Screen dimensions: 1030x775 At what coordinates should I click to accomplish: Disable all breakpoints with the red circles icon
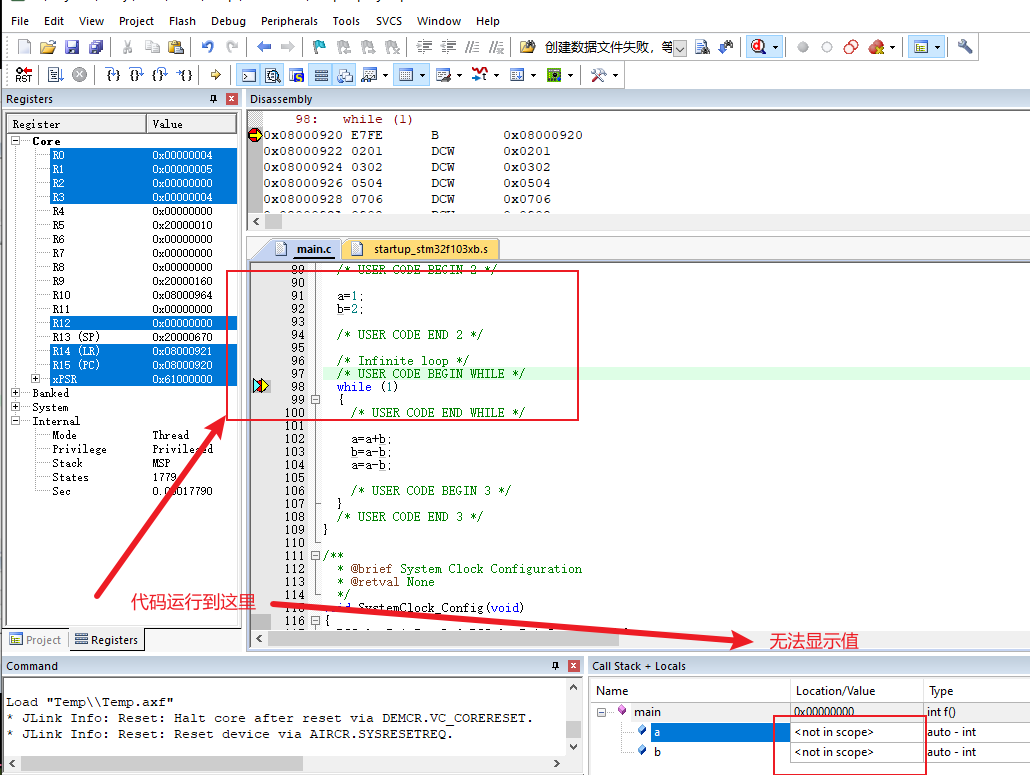coord(851,47)
